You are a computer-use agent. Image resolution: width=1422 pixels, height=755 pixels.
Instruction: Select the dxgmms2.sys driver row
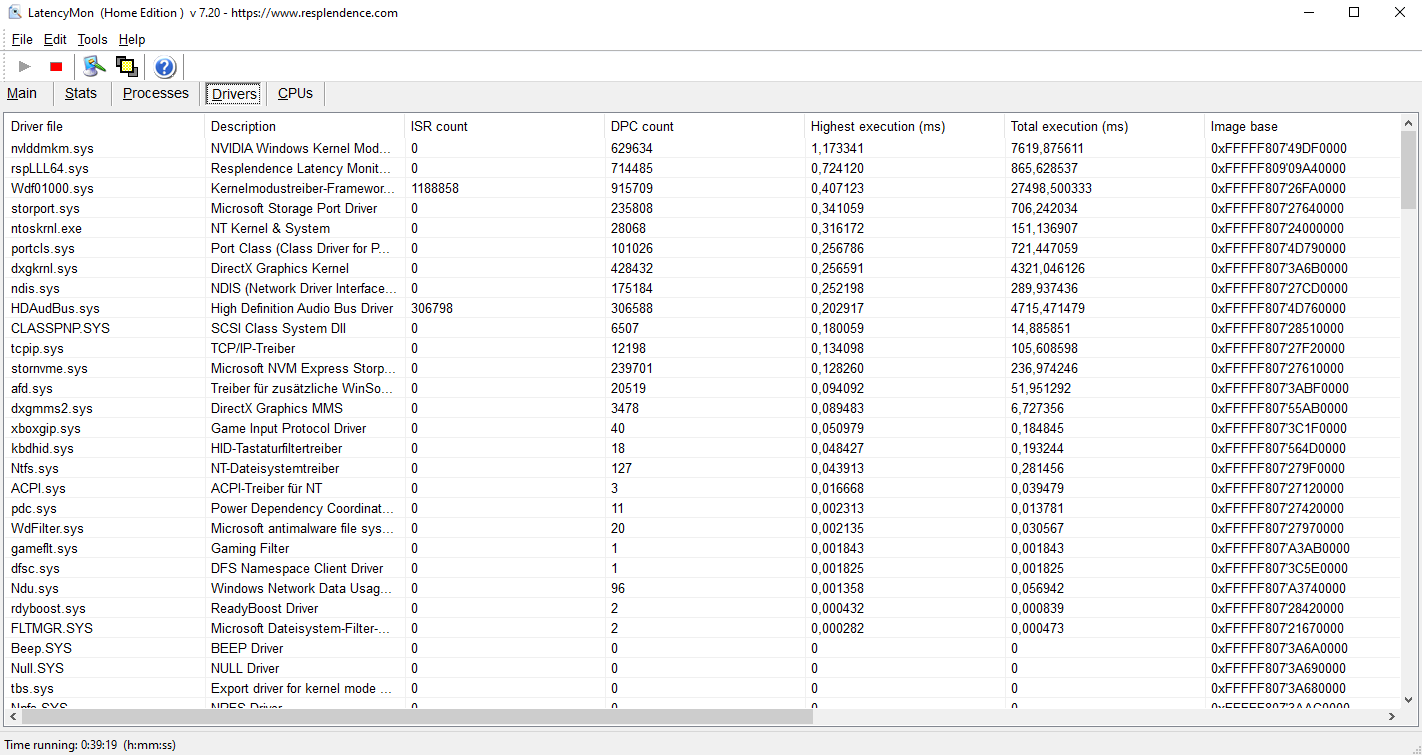pyautogui.click(x=702, y=408)
